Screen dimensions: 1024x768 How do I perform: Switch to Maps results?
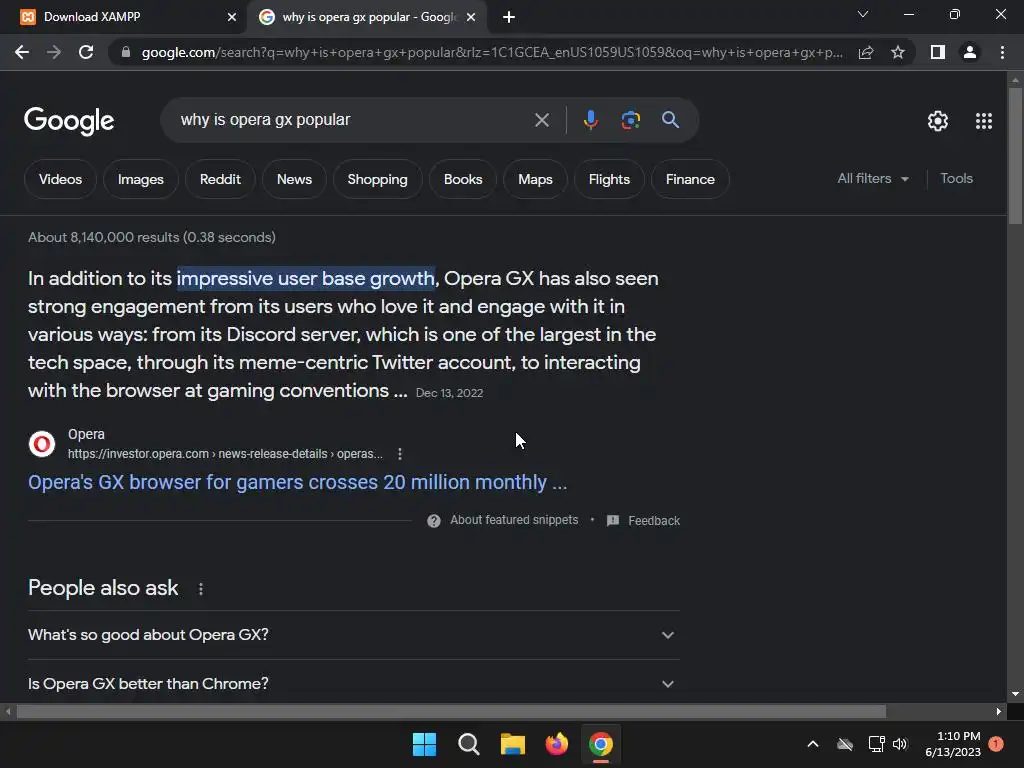click(x=535, y=179)
